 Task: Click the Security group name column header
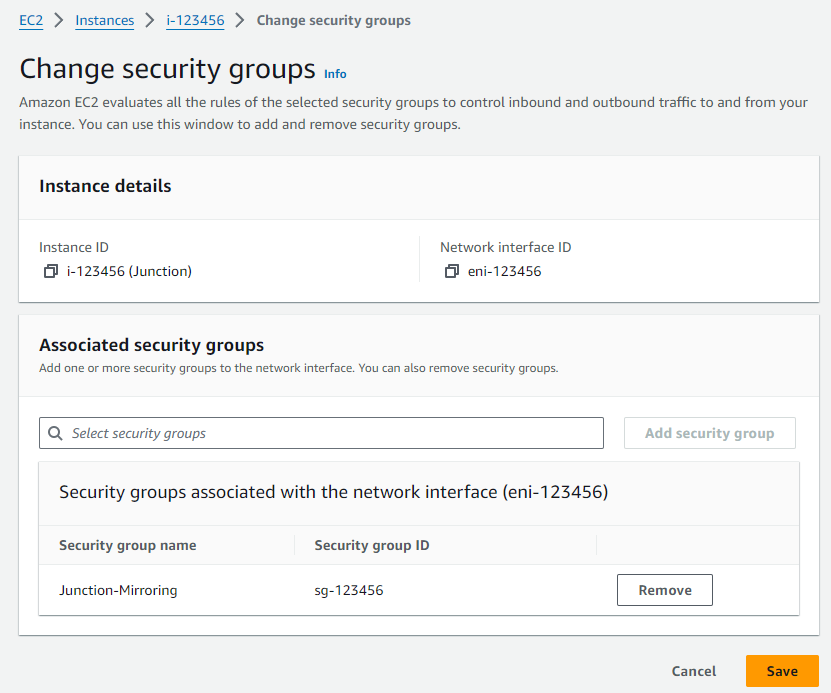click(128, 545)
